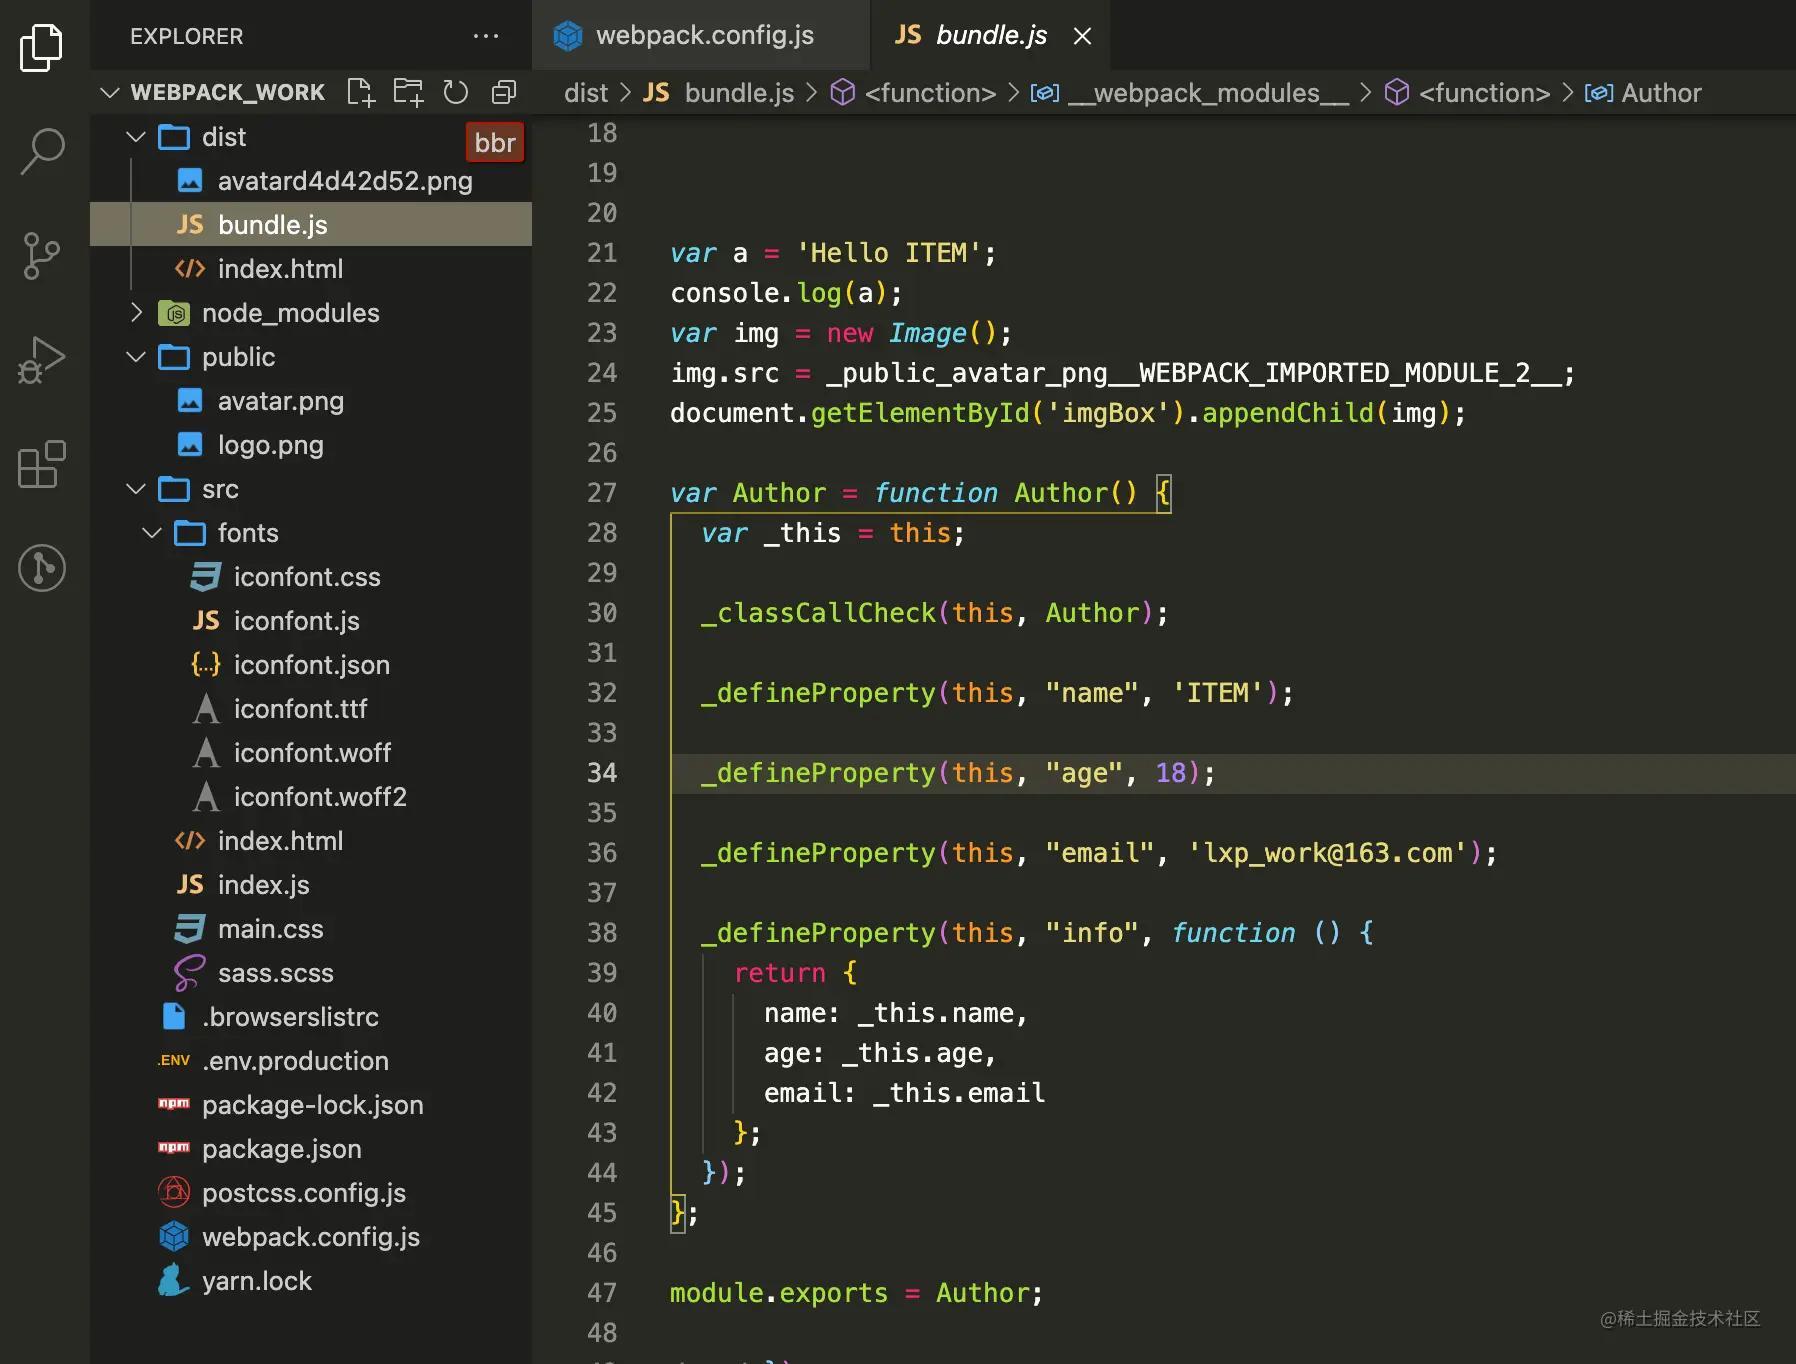
Task: Open package.json from the file tree
Action: pos(281,1149)
